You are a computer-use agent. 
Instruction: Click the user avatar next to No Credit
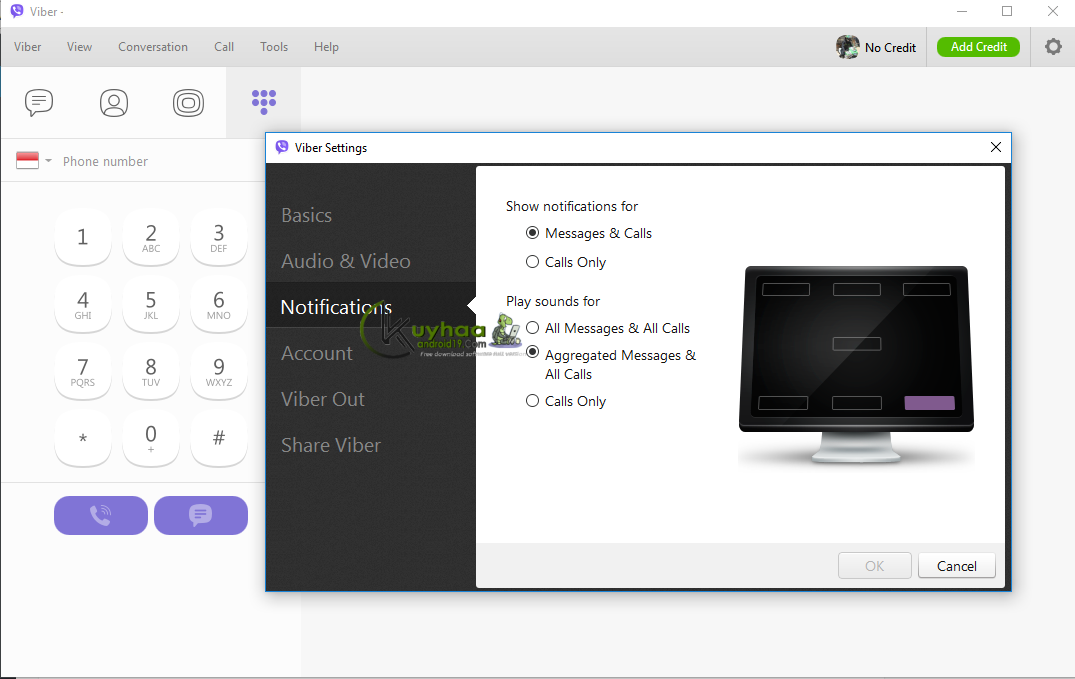tap(847, 47)
